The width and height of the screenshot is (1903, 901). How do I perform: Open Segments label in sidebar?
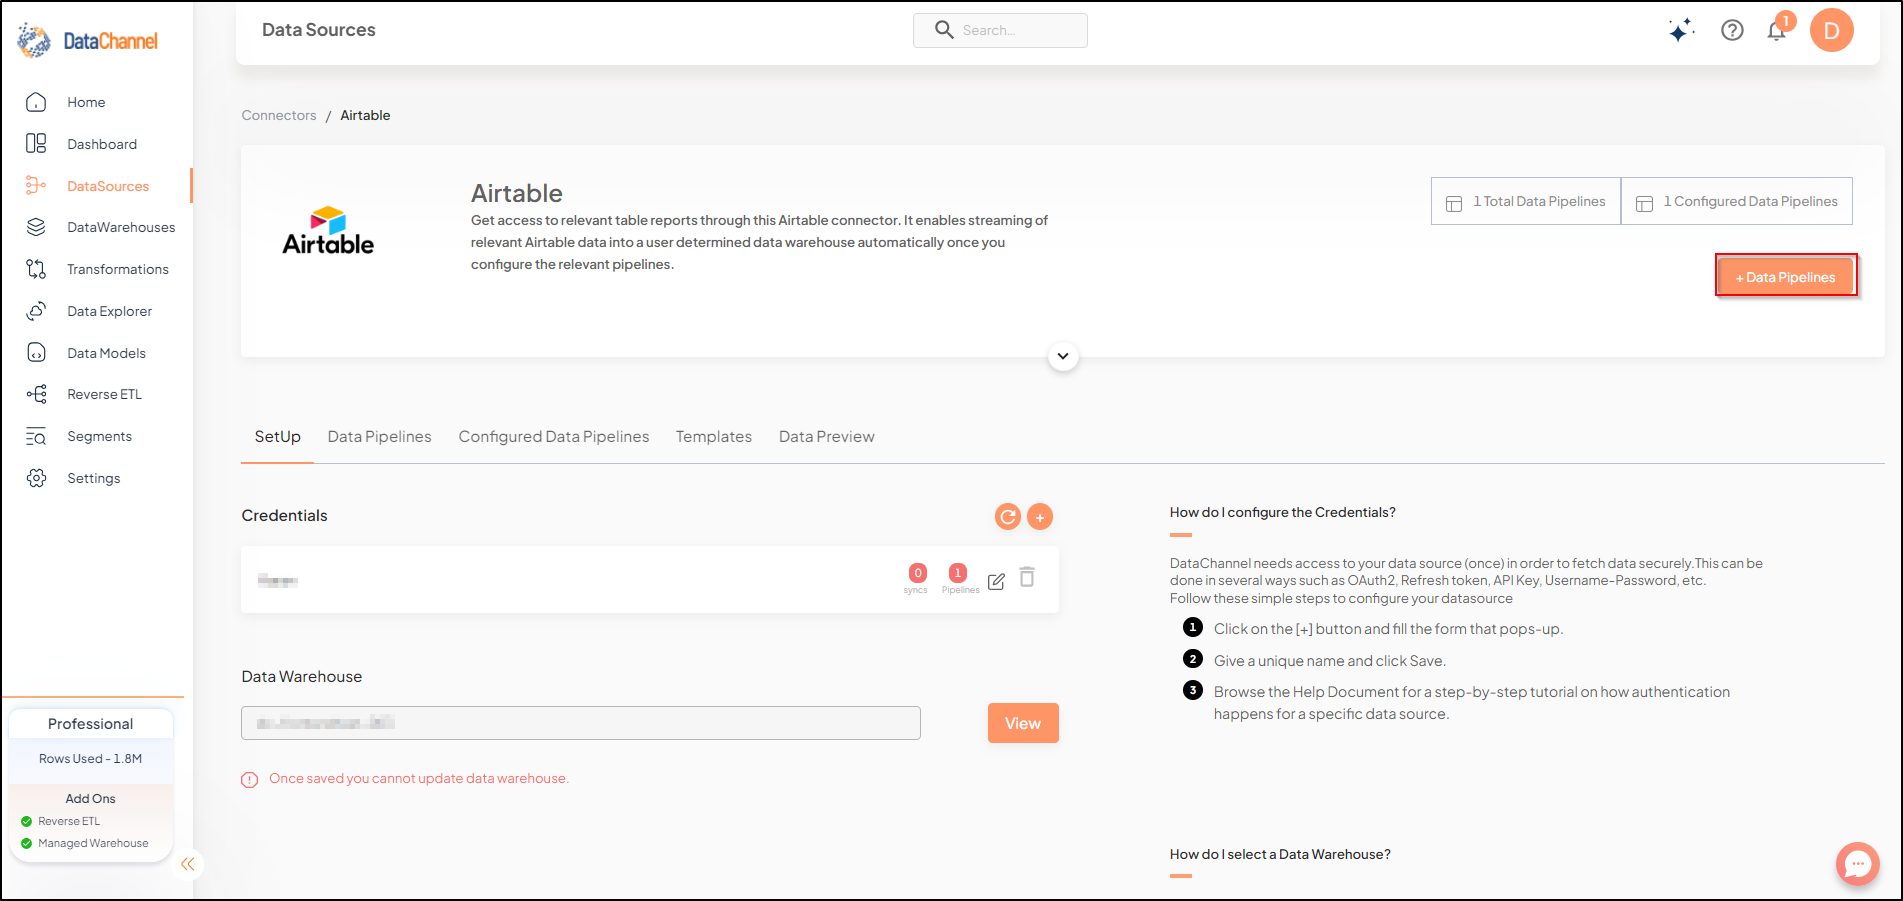coord(99,436)
